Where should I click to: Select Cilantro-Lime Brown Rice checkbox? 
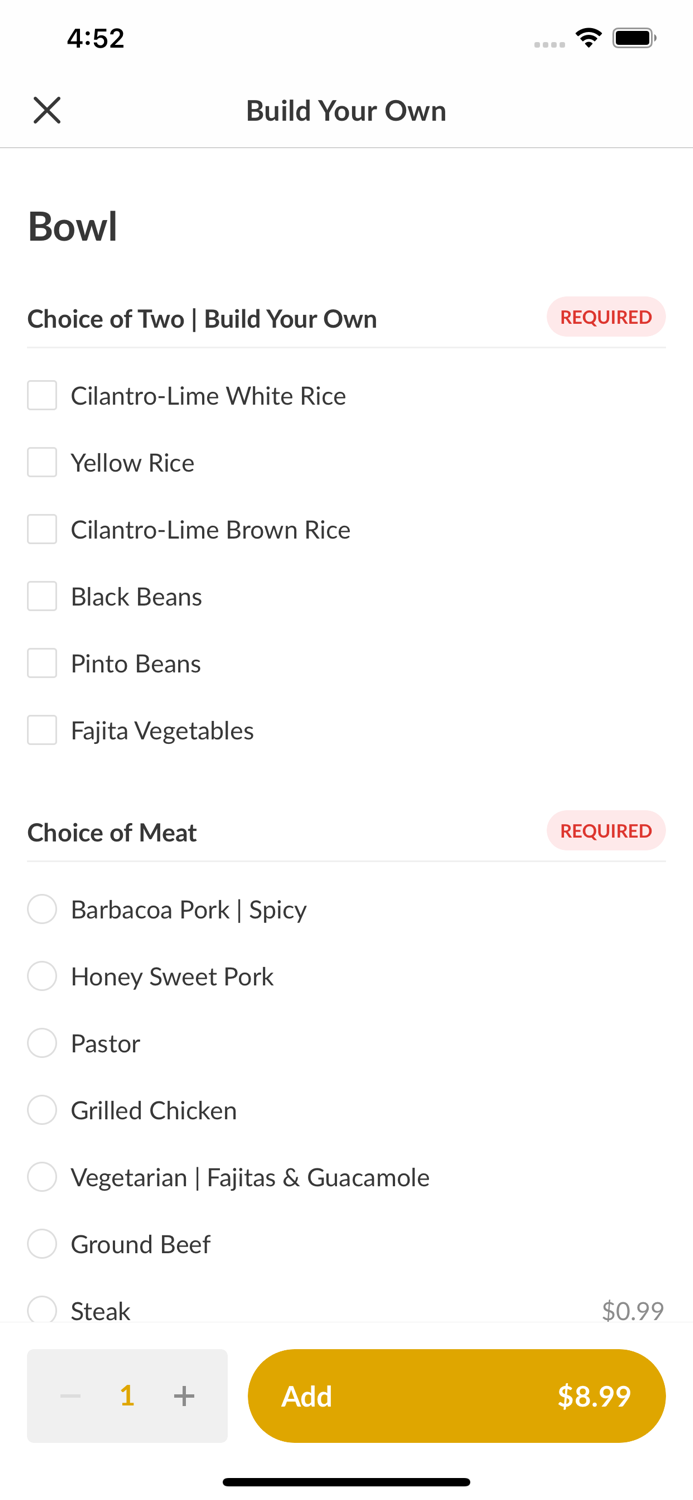(x=42, y=530)
